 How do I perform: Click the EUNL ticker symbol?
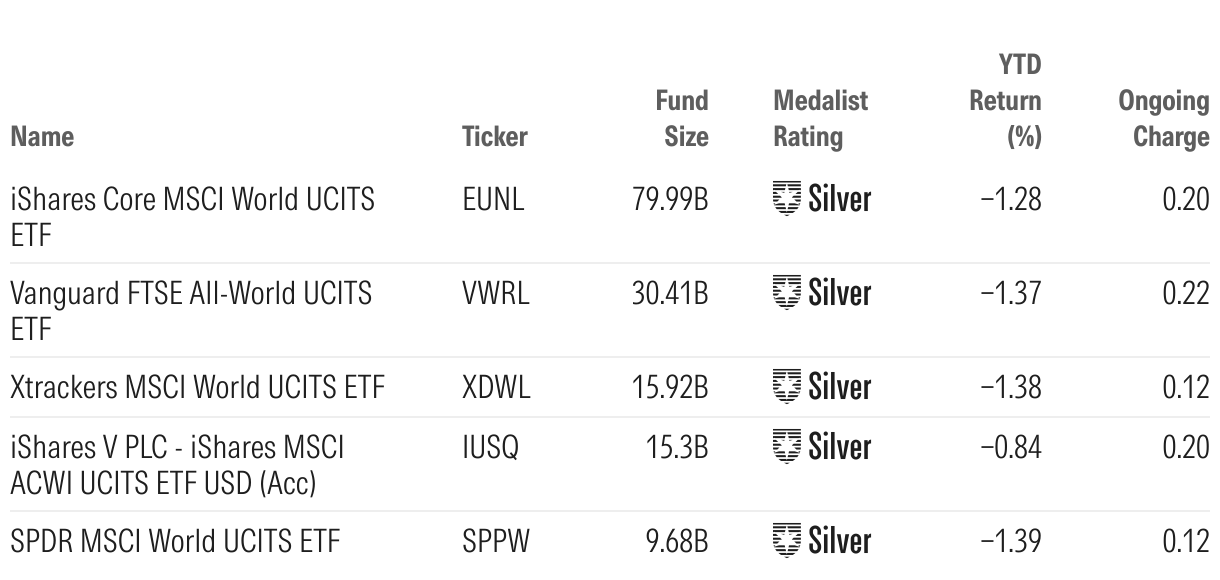point(493,200)
